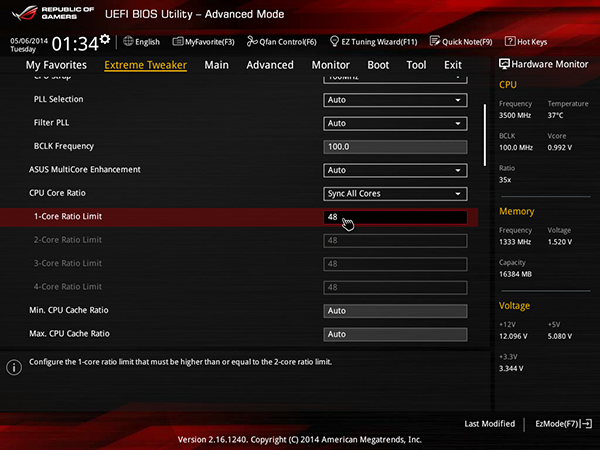Click the 1-Core Ratio Limit value field
This screenshot has width=600, height=450.
click(395, 217)
